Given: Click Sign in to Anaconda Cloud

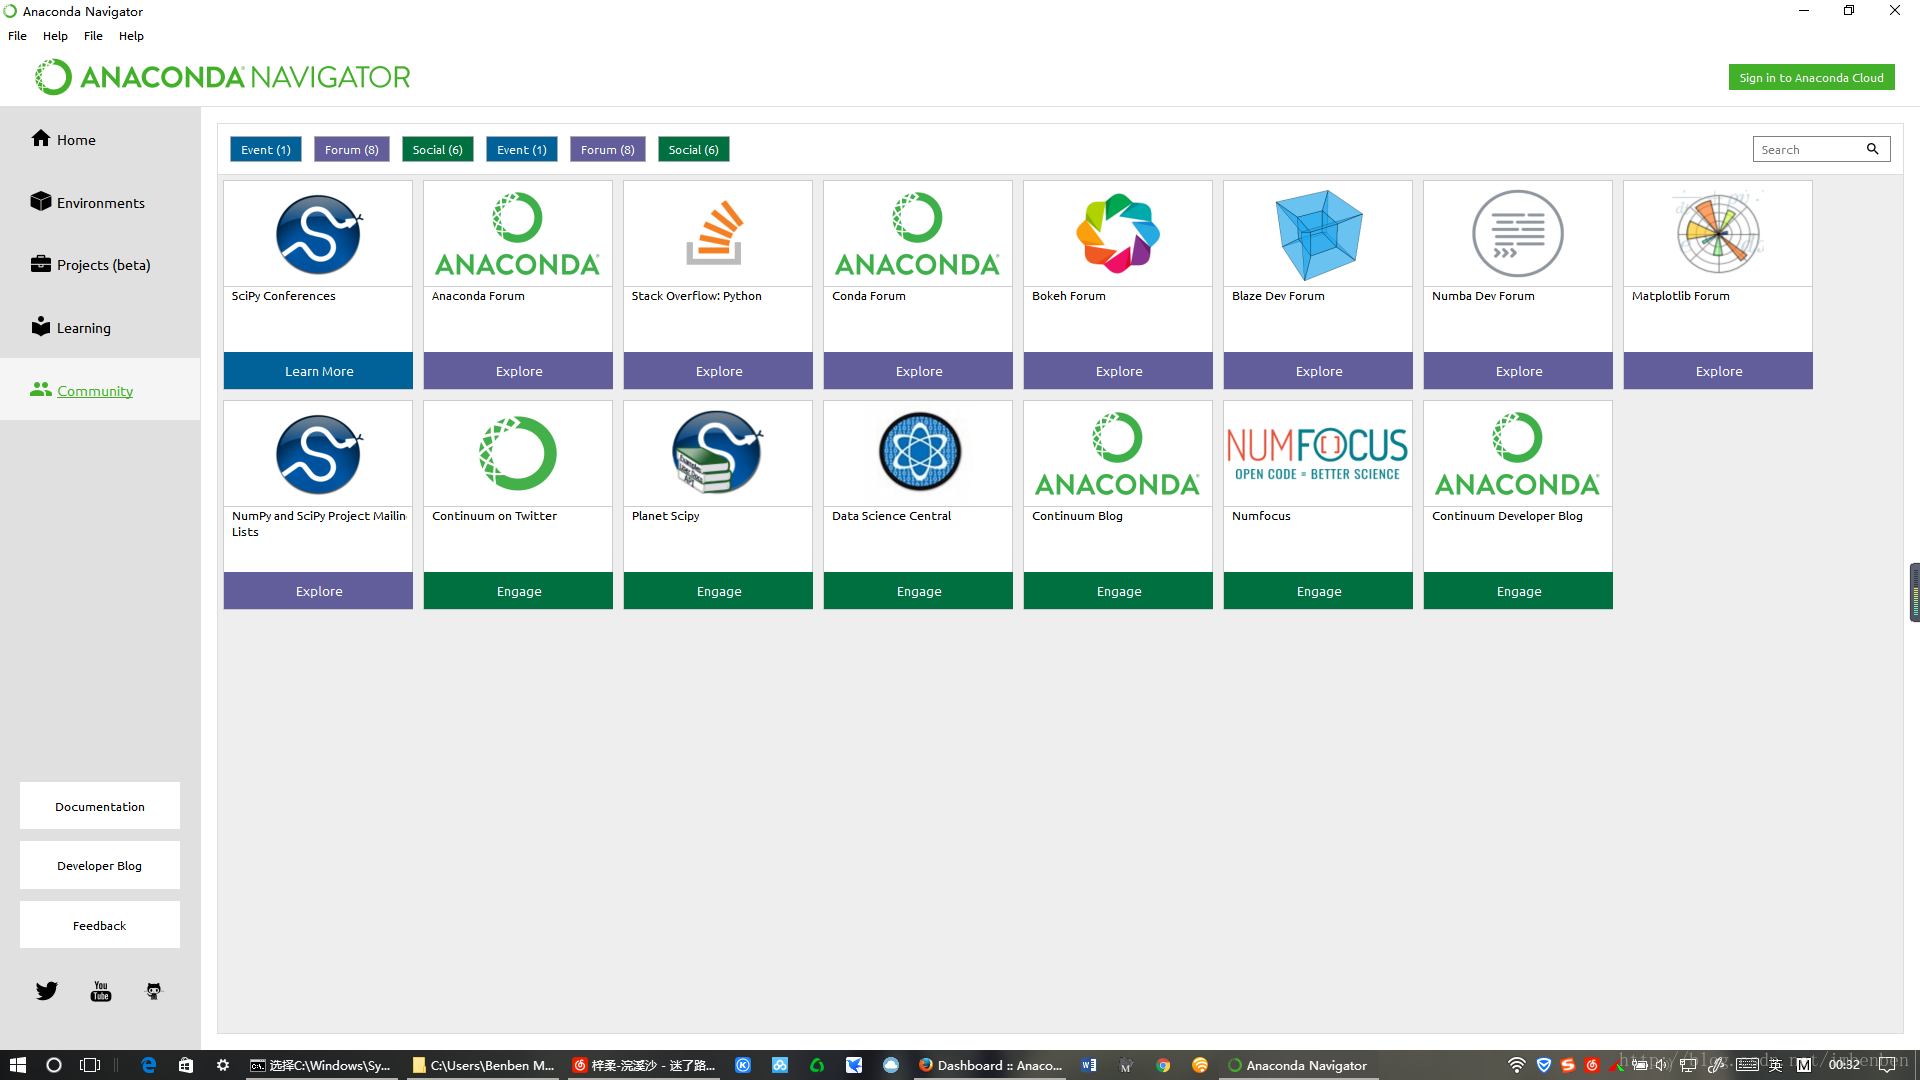Looking at the screenshot, I should click(1810, 78).
